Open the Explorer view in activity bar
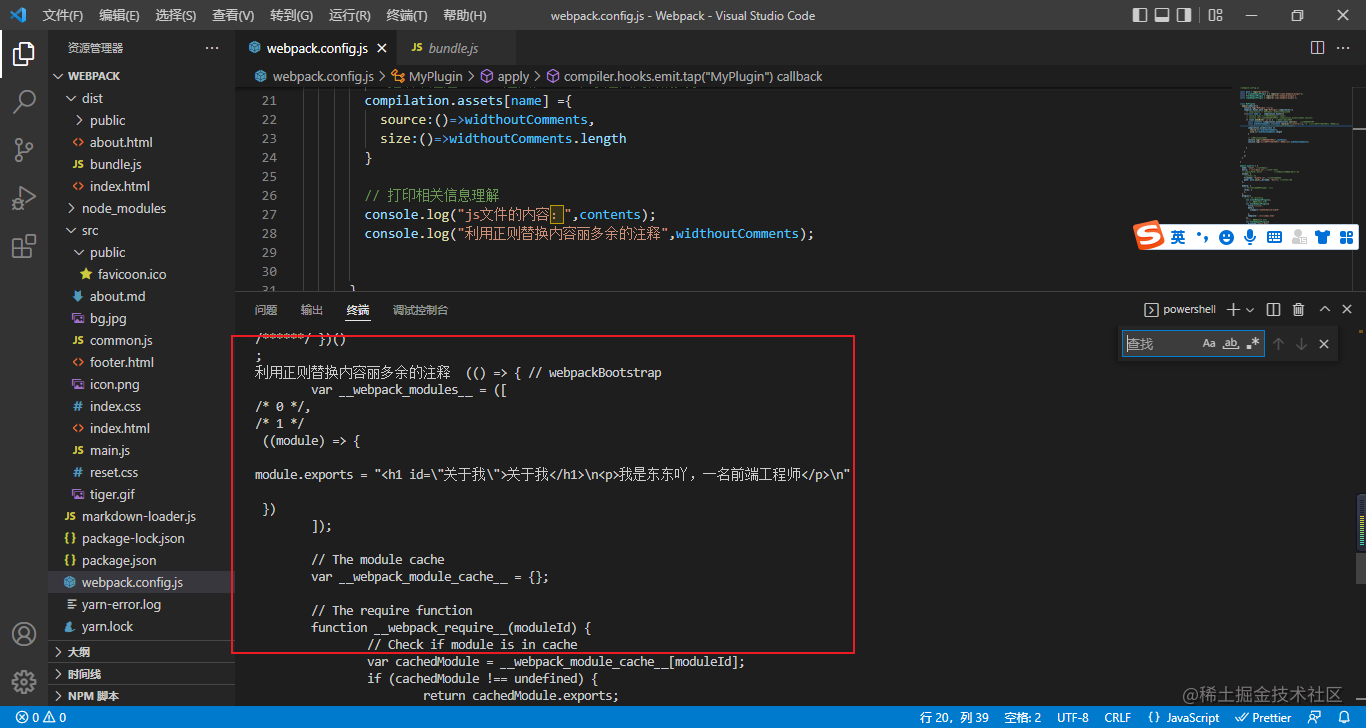This screenshot has height=728, width=1366. (24, 54)
